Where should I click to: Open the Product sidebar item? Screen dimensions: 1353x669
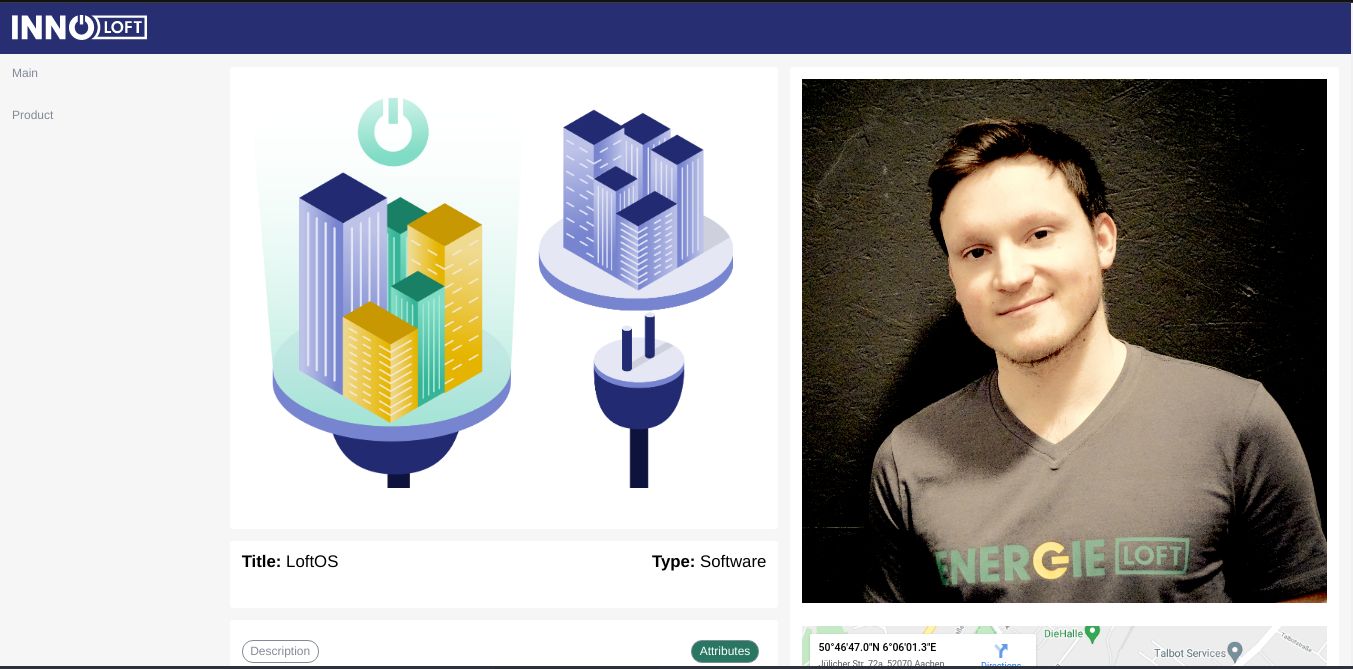tap(33, 115)
